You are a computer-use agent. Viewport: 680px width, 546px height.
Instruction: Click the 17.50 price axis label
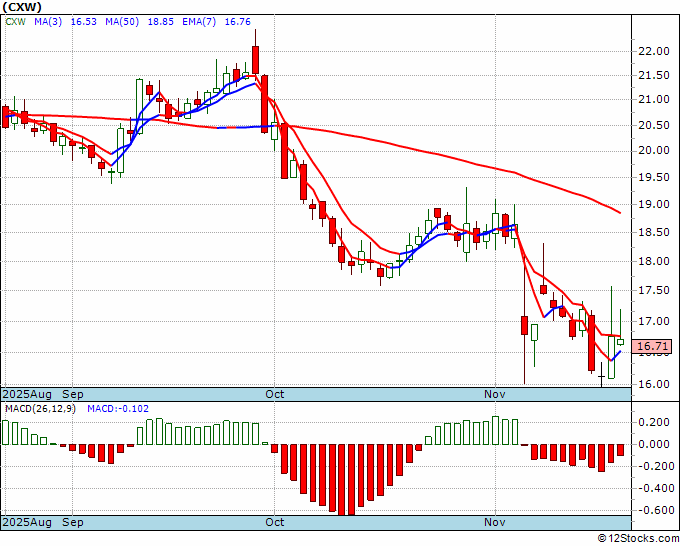[654, 291]
